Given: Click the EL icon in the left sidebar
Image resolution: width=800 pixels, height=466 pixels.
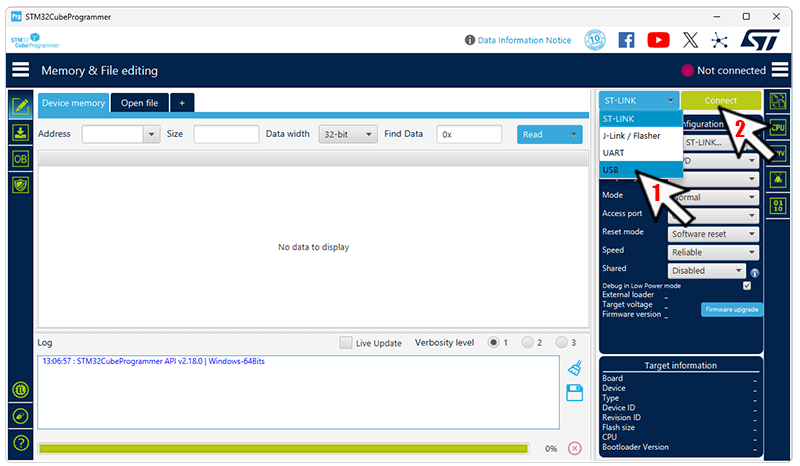Looking at the screenshot, I should coord(20,390).
